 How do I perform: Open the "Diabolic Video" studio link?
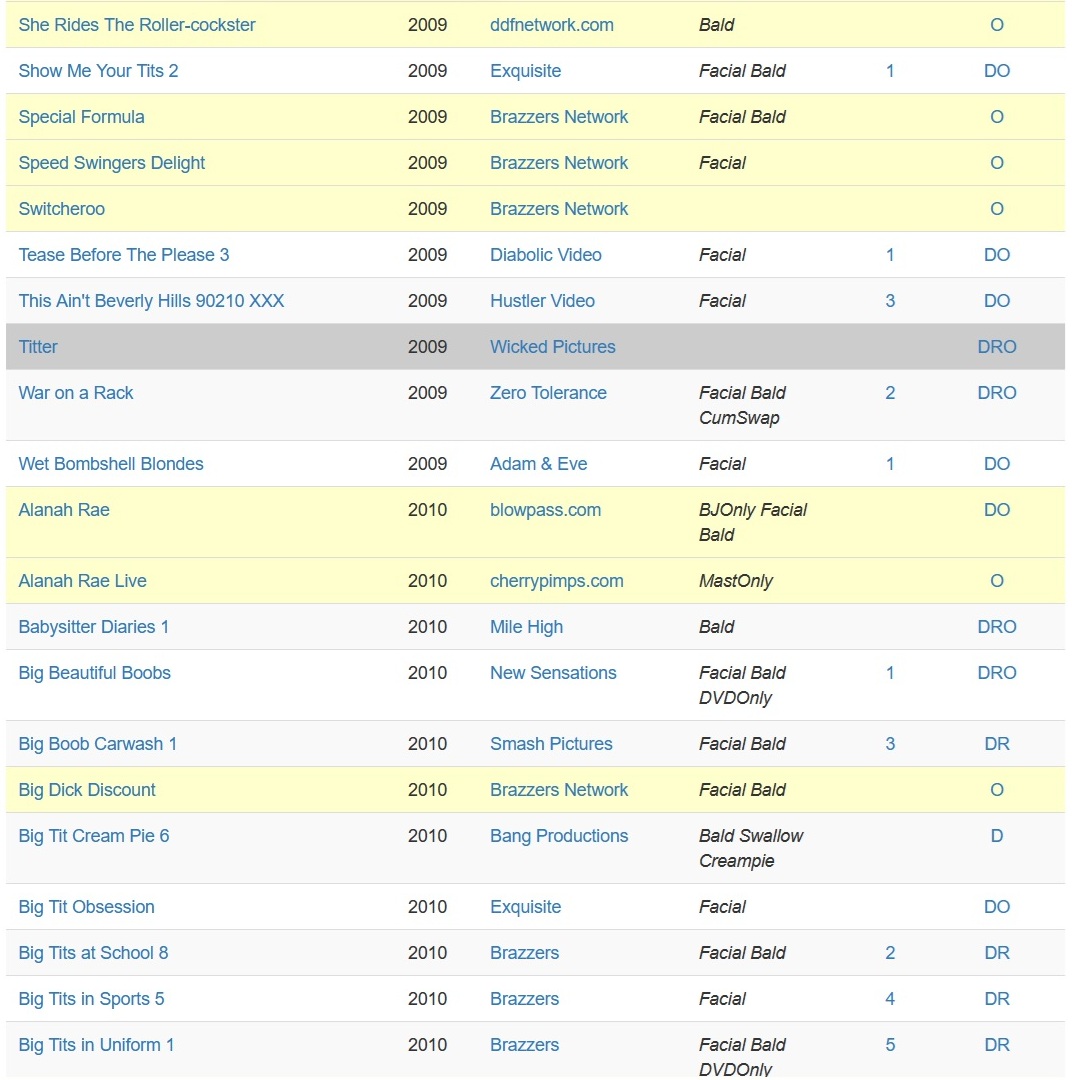[546, 255]
